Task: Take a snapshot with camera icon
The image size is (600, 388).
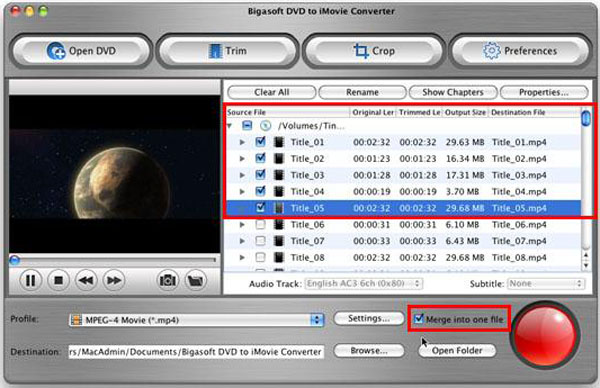Action: tap(168, 280)
